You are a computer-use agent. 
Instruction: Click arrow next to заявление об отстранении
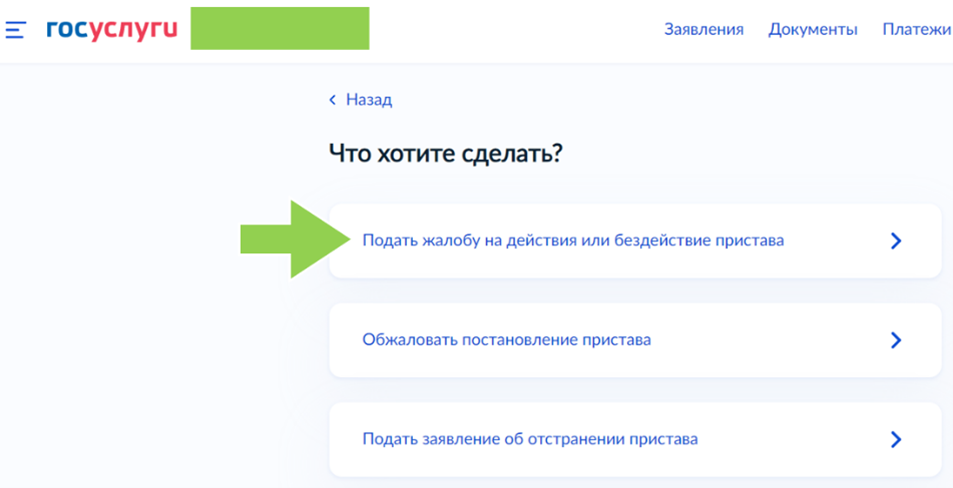[x=896, y=439]
